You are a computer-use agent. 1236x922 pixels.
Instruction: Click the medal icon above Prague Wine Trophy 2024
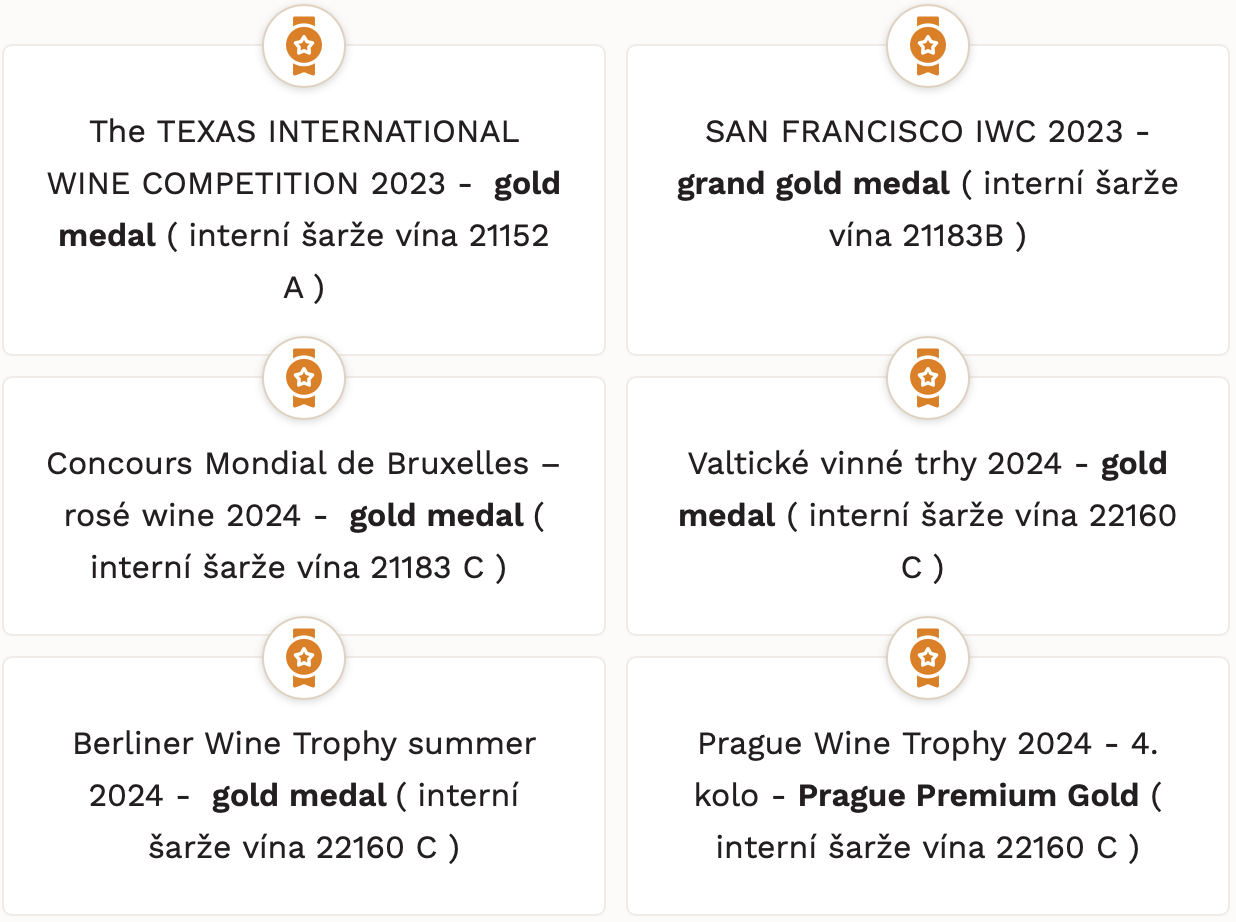pos(928,658)
